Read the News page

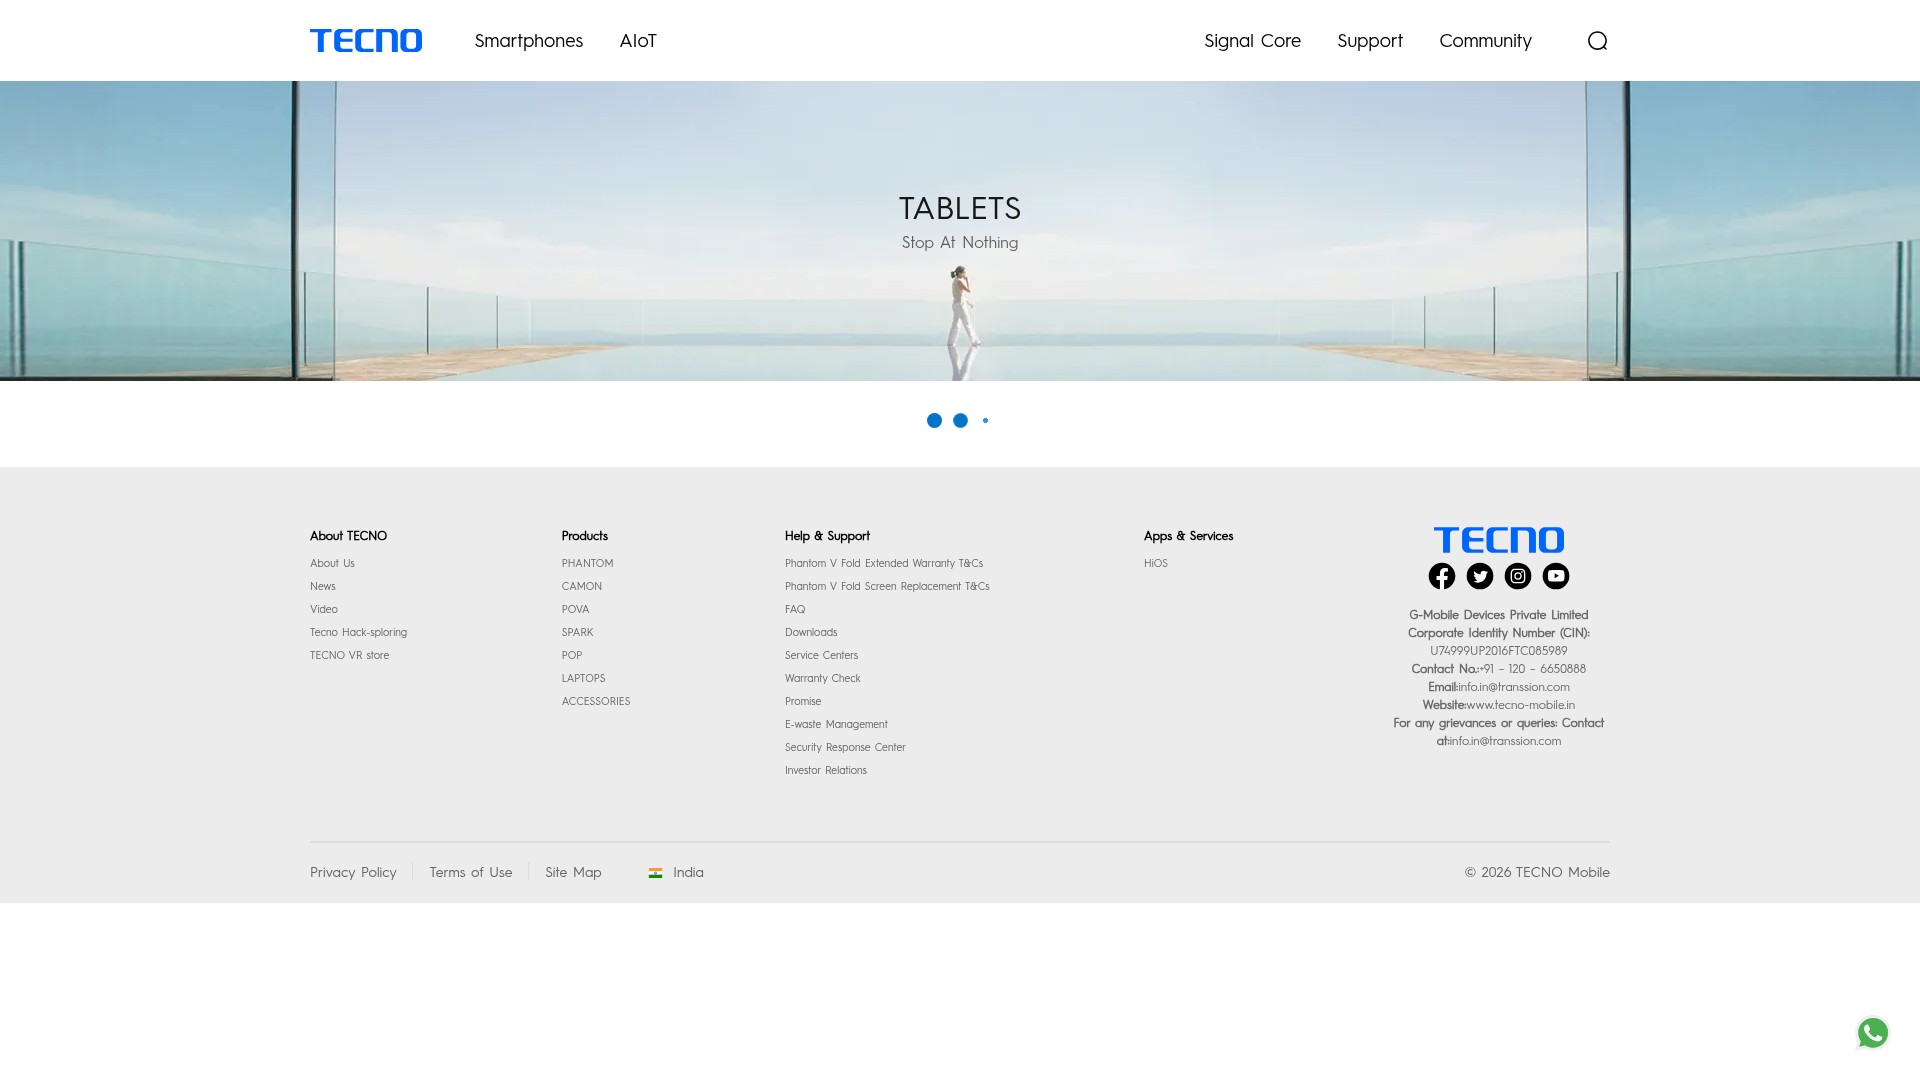[323, 587]
